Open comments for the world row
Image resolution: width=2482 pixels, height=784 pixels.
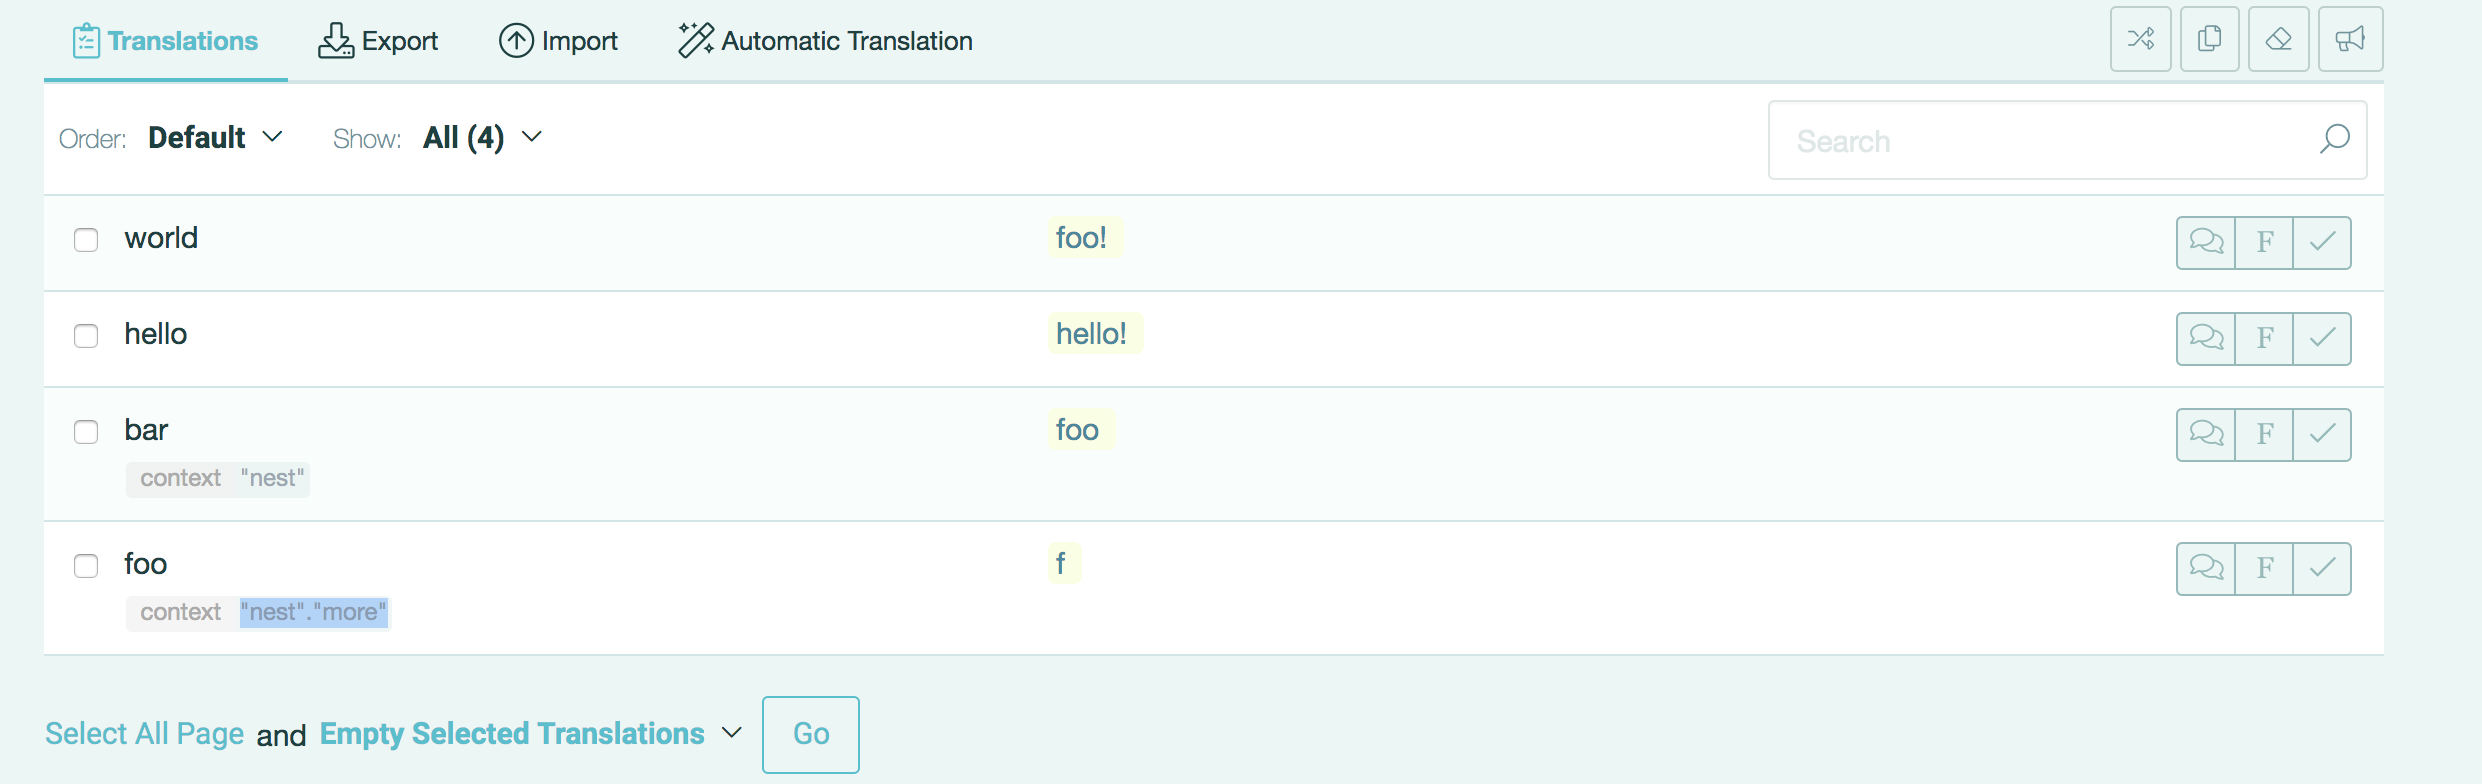[2206, 242]
